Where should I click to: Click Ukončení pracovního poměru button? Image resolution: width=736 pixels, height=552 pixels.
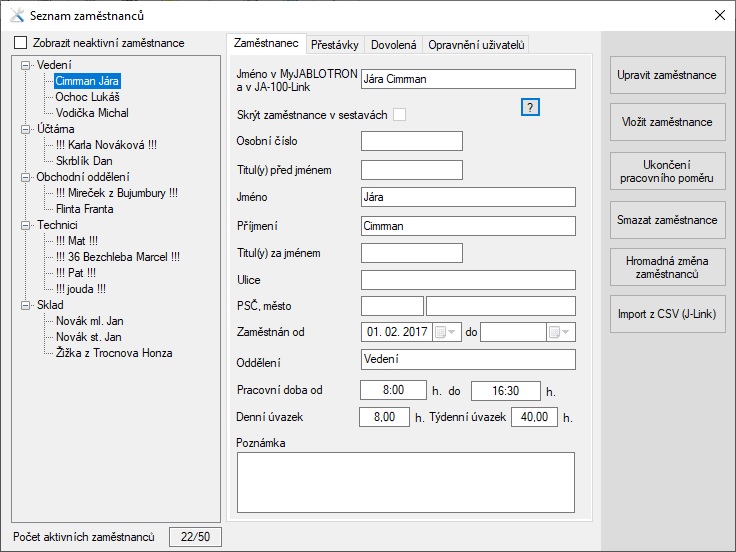pos(666,171)
